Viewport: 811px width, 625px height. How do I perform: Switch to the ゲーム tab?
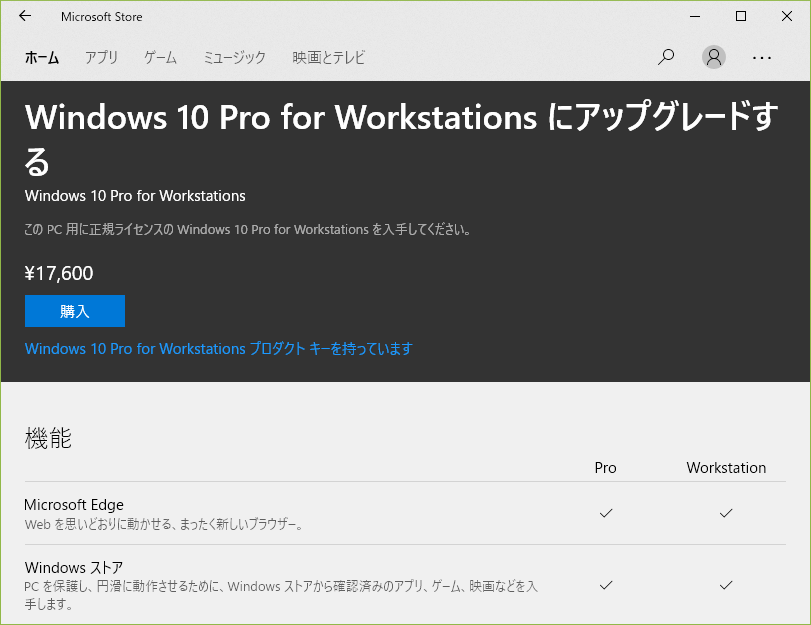coord(160,57)
